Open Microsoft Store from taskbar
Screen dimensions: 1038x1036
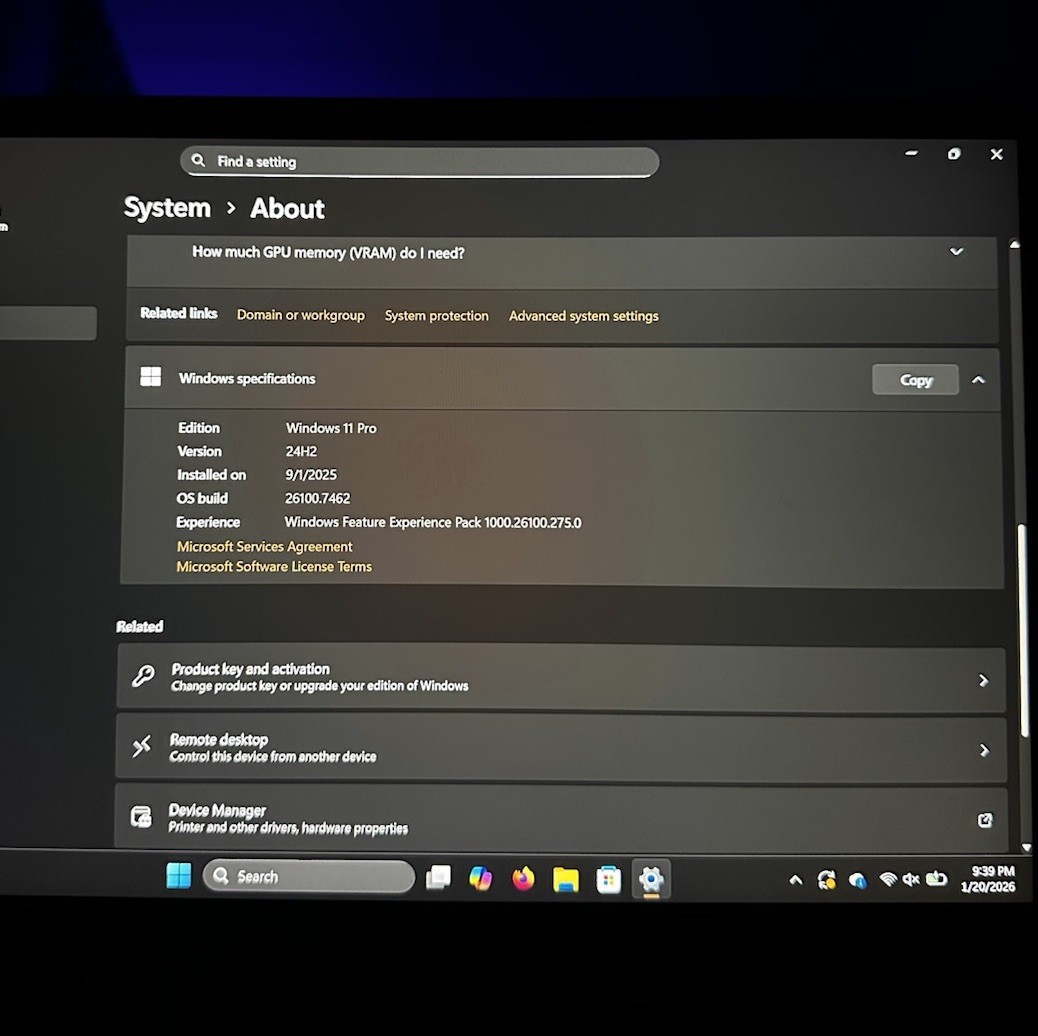pos(608,880)
